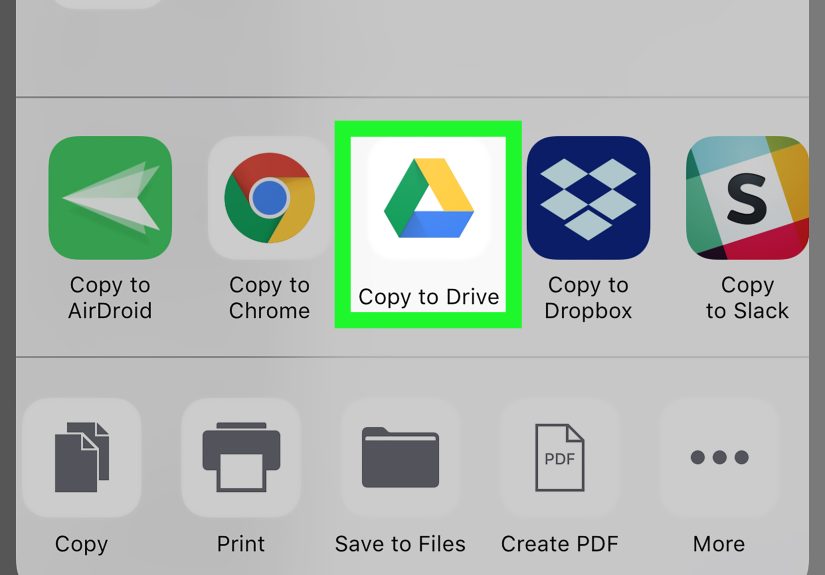Viewport: 825px width, 575px height.
Task: Tap the Save to Files folder icon
Action: [x=400, y=457]
